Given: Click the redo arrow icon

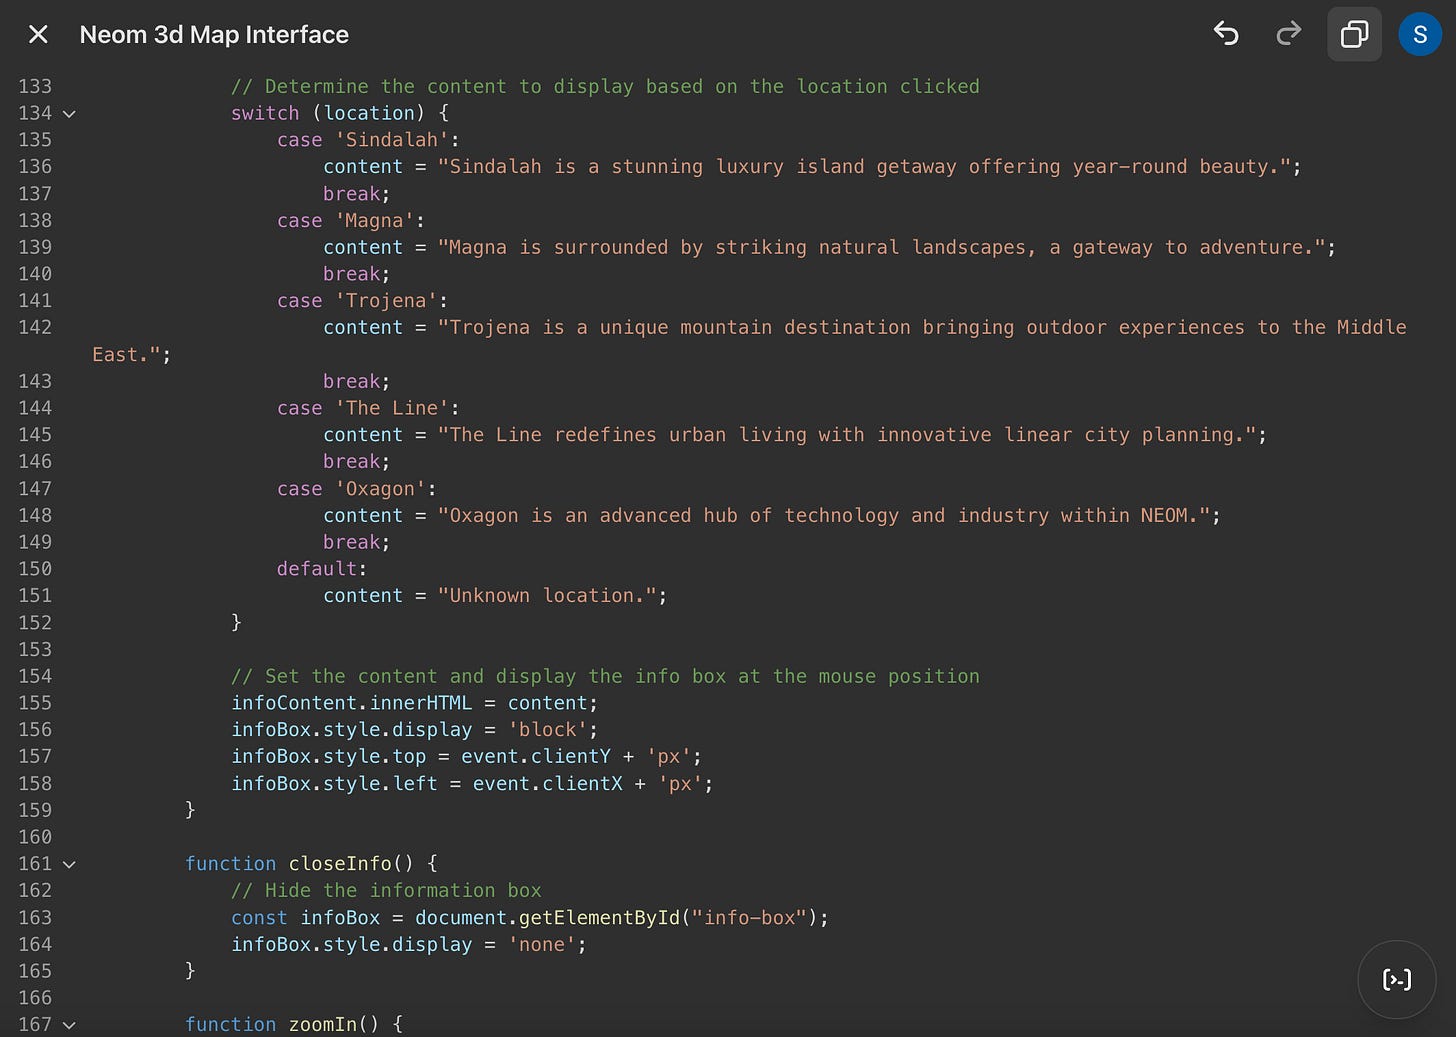Looking at the screenshot, I should pyautogui.click(x=1289, y=34).
